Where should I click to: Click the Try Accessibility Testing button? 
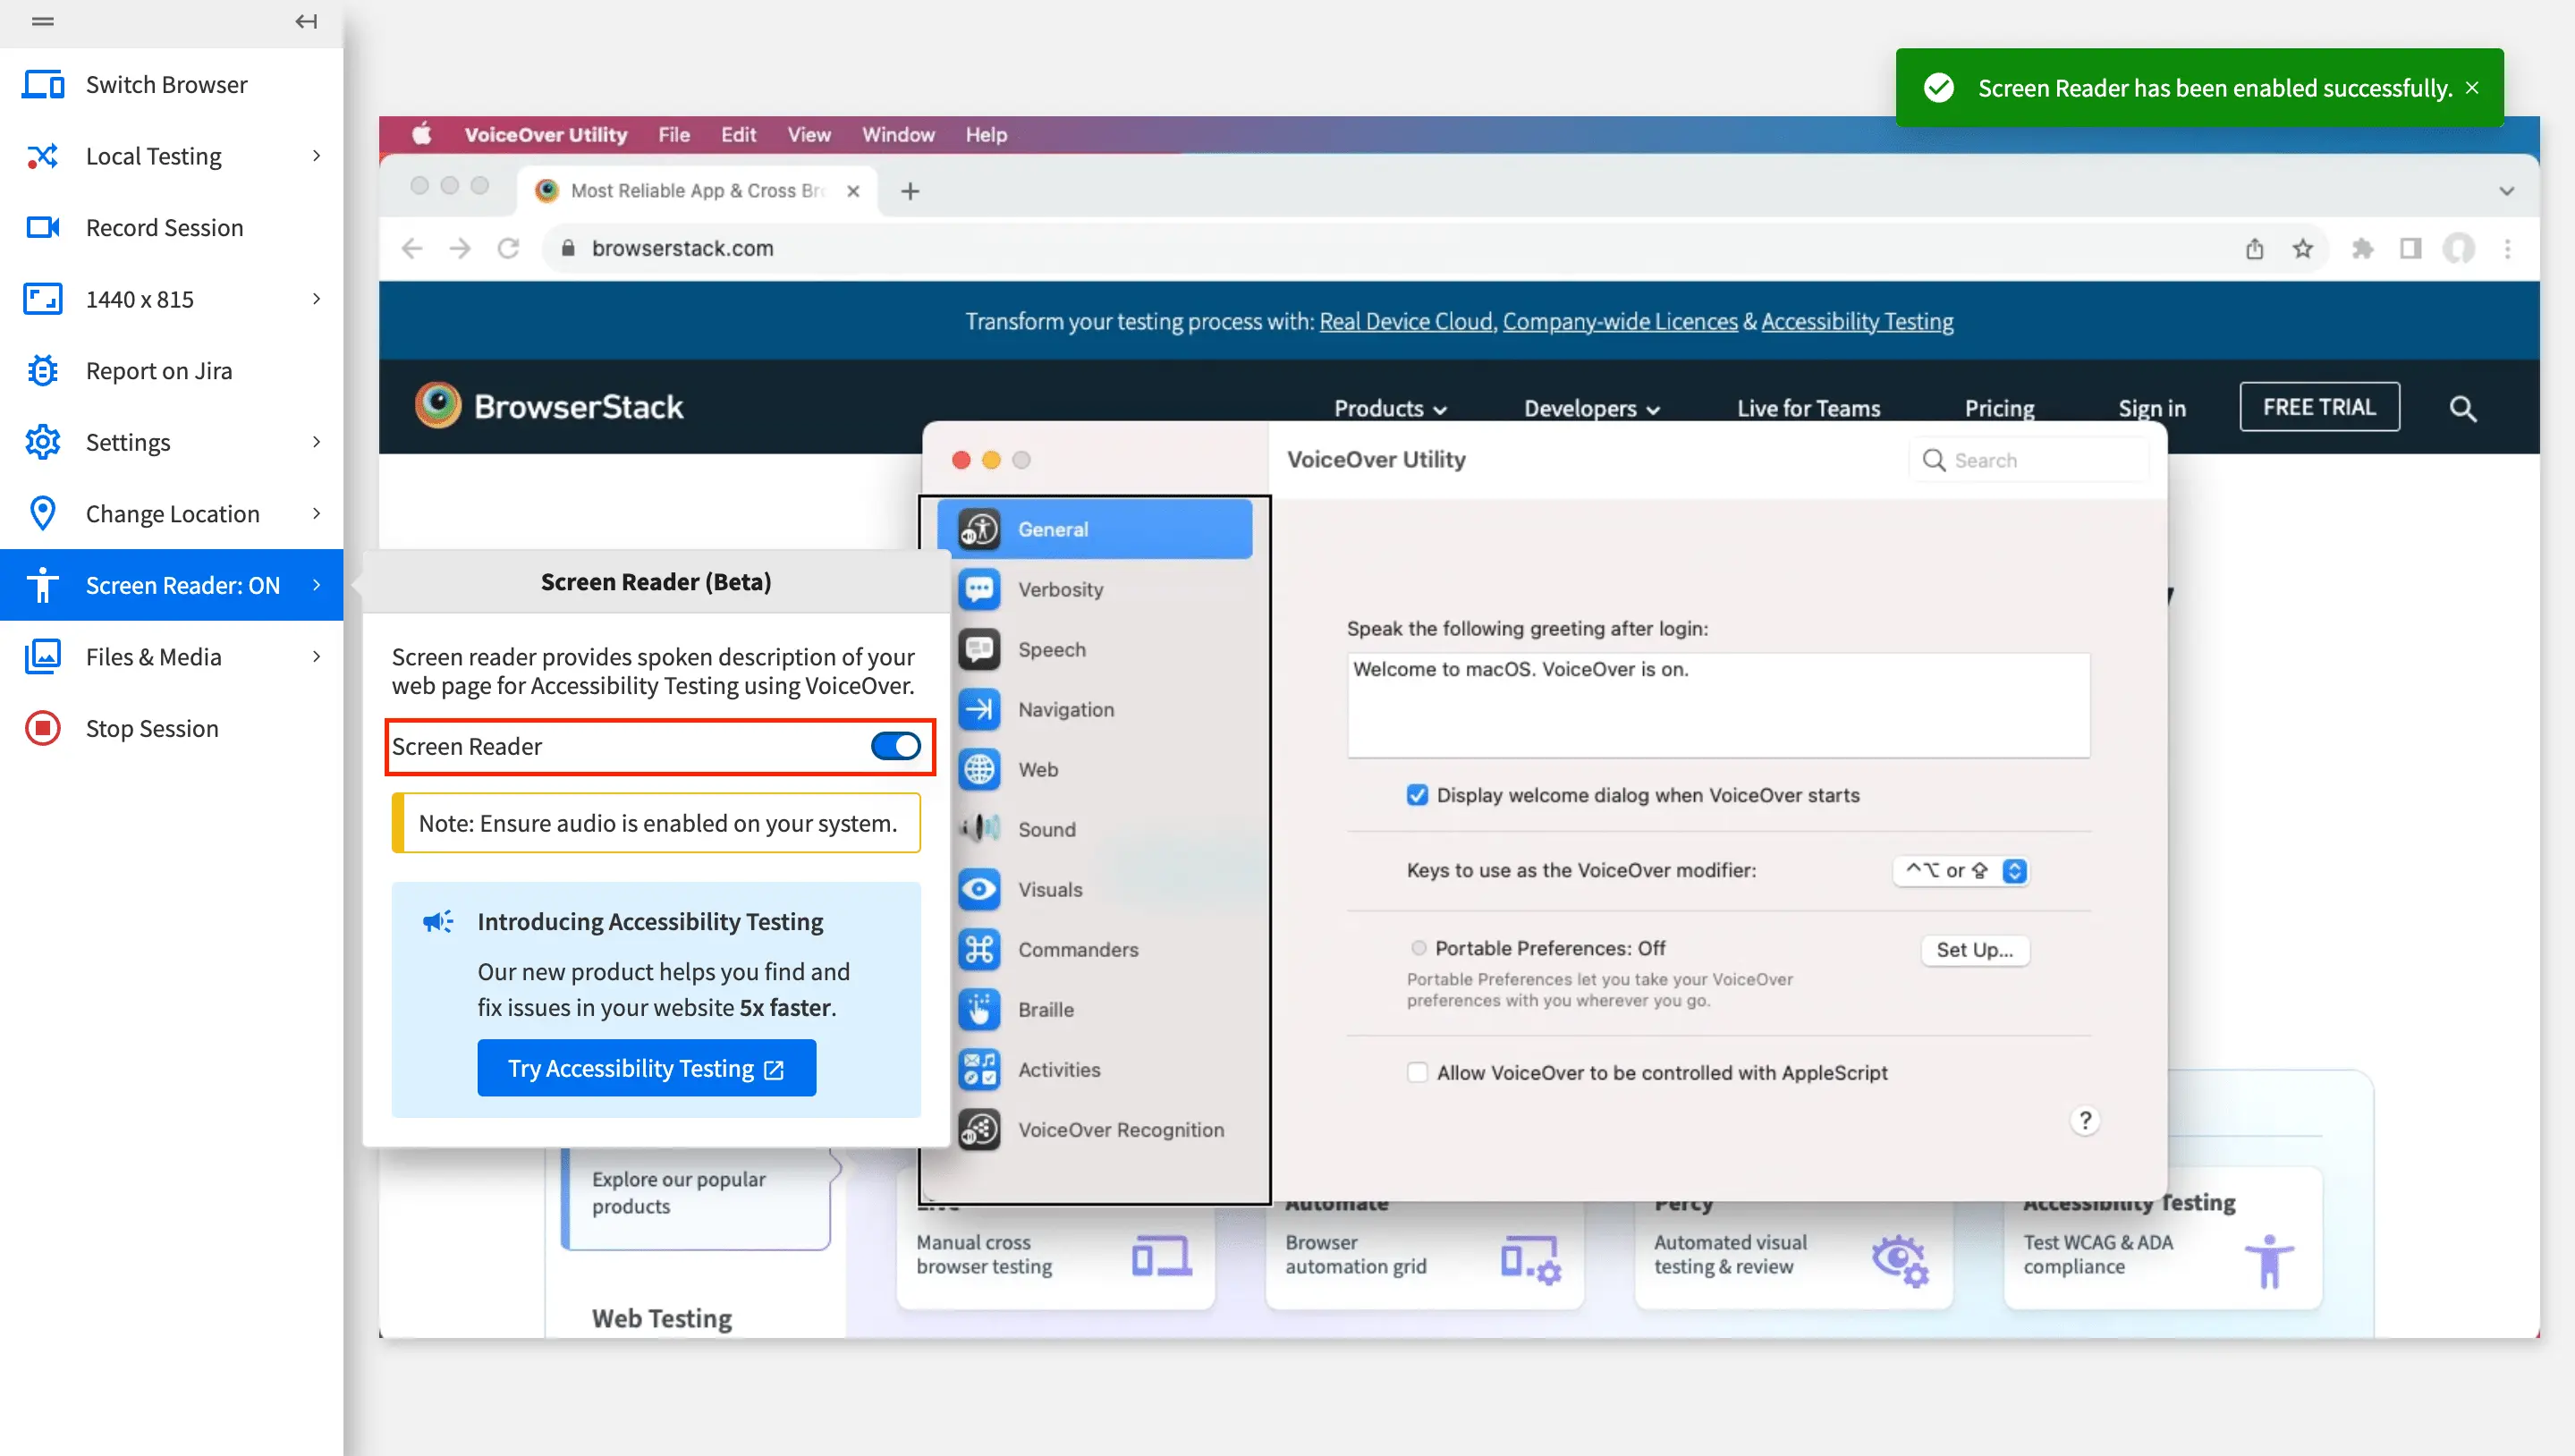[646, 1068]
